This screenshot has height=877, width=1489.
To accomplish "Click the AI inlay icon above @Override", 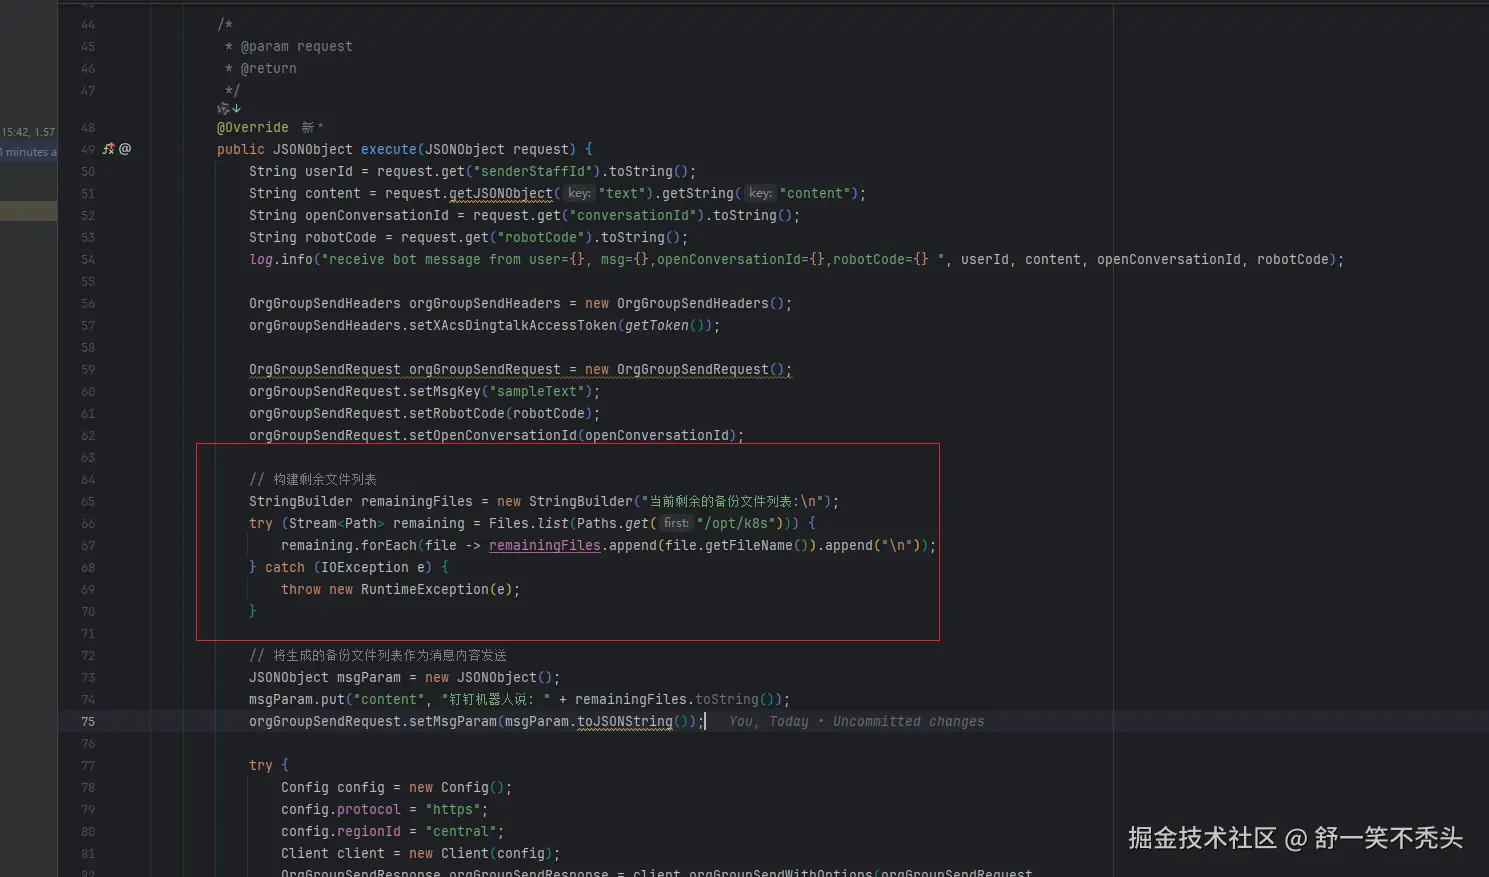I will (x=229, y=108).
